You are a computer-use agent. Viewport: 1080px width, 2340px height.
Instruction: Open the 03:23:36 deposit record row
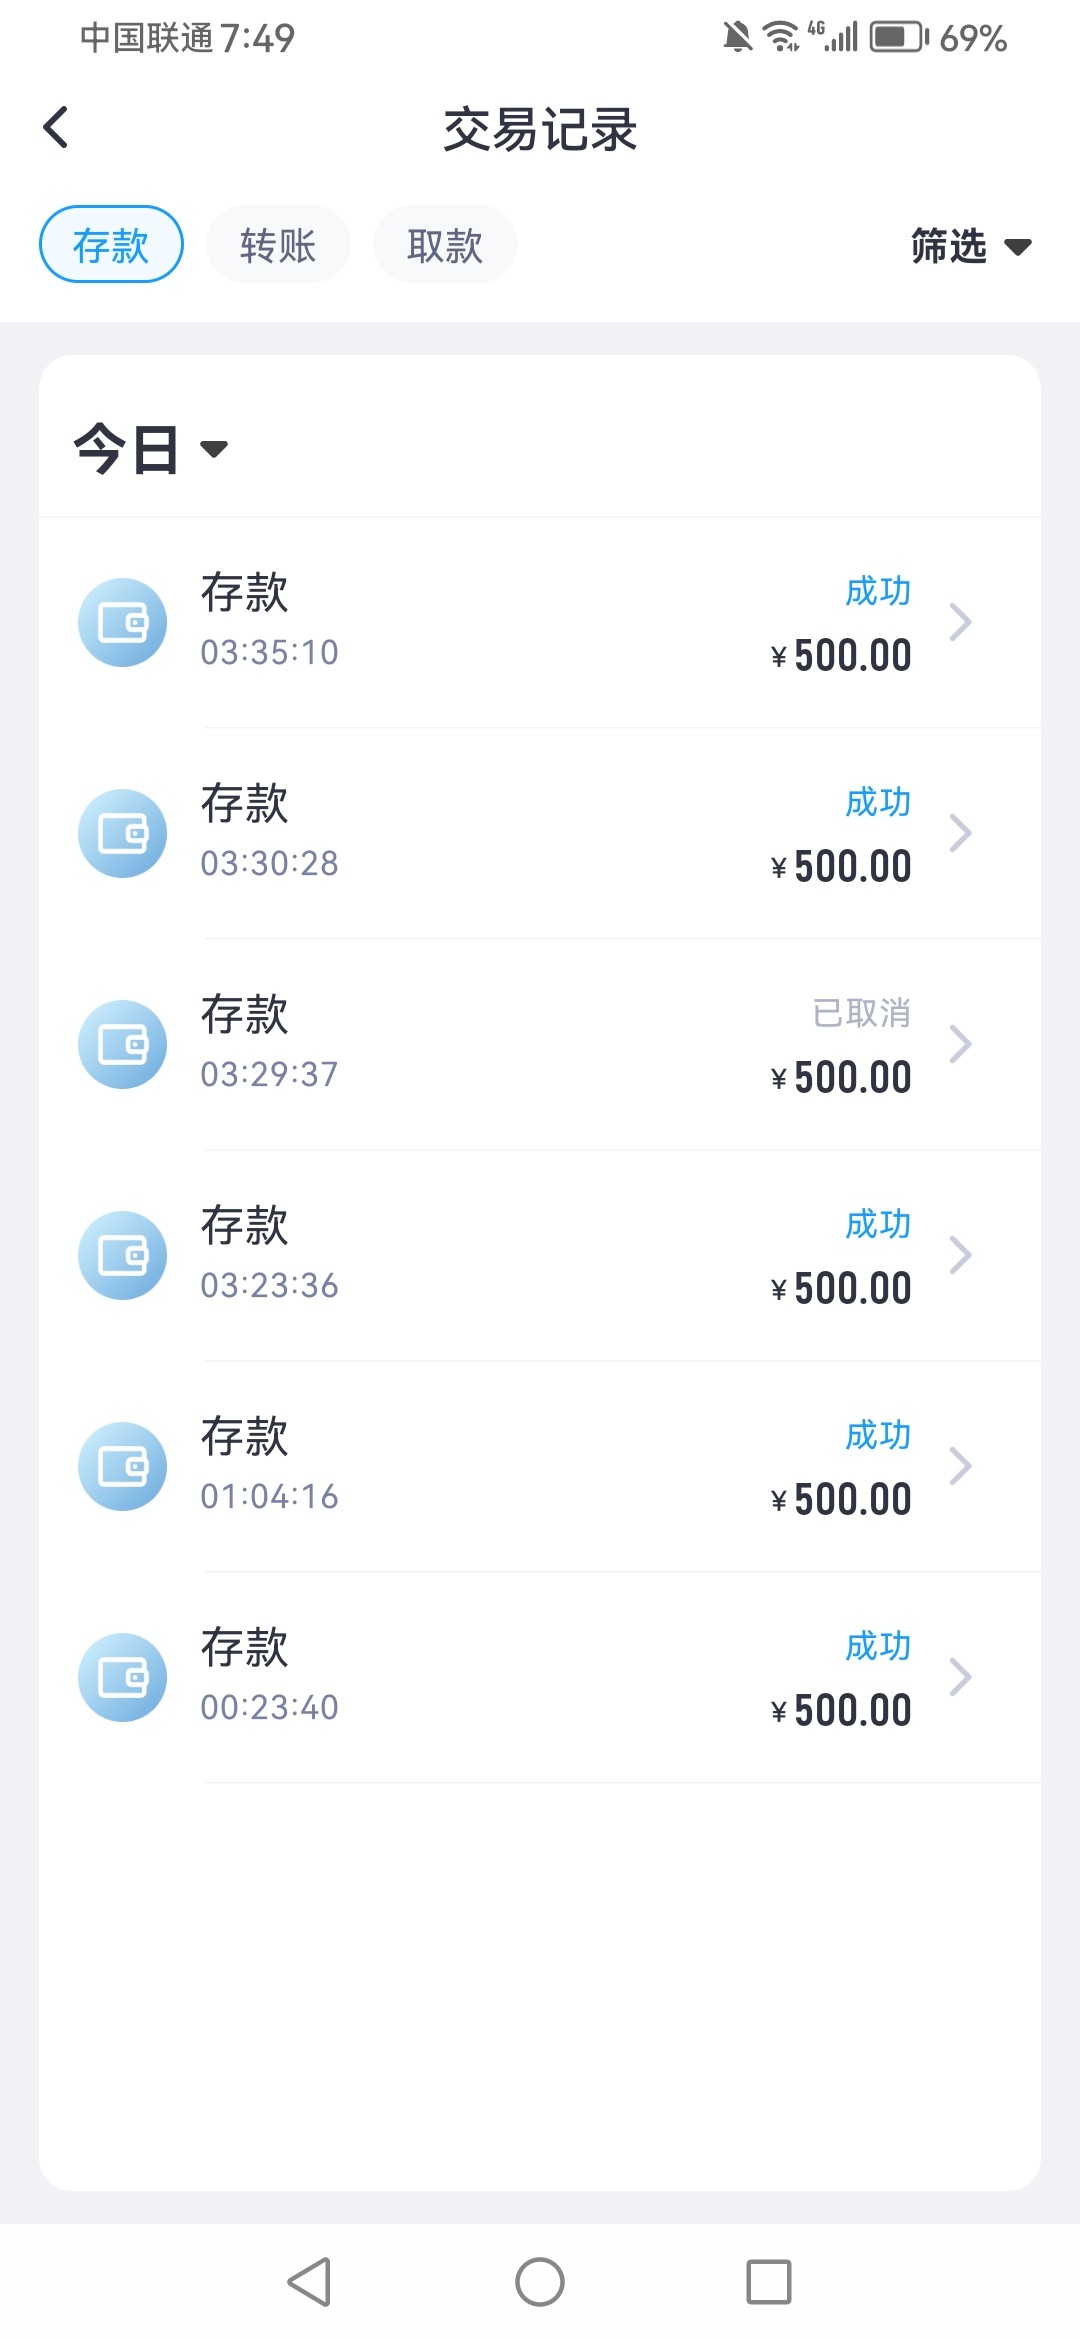click(x=540, y=1256)
